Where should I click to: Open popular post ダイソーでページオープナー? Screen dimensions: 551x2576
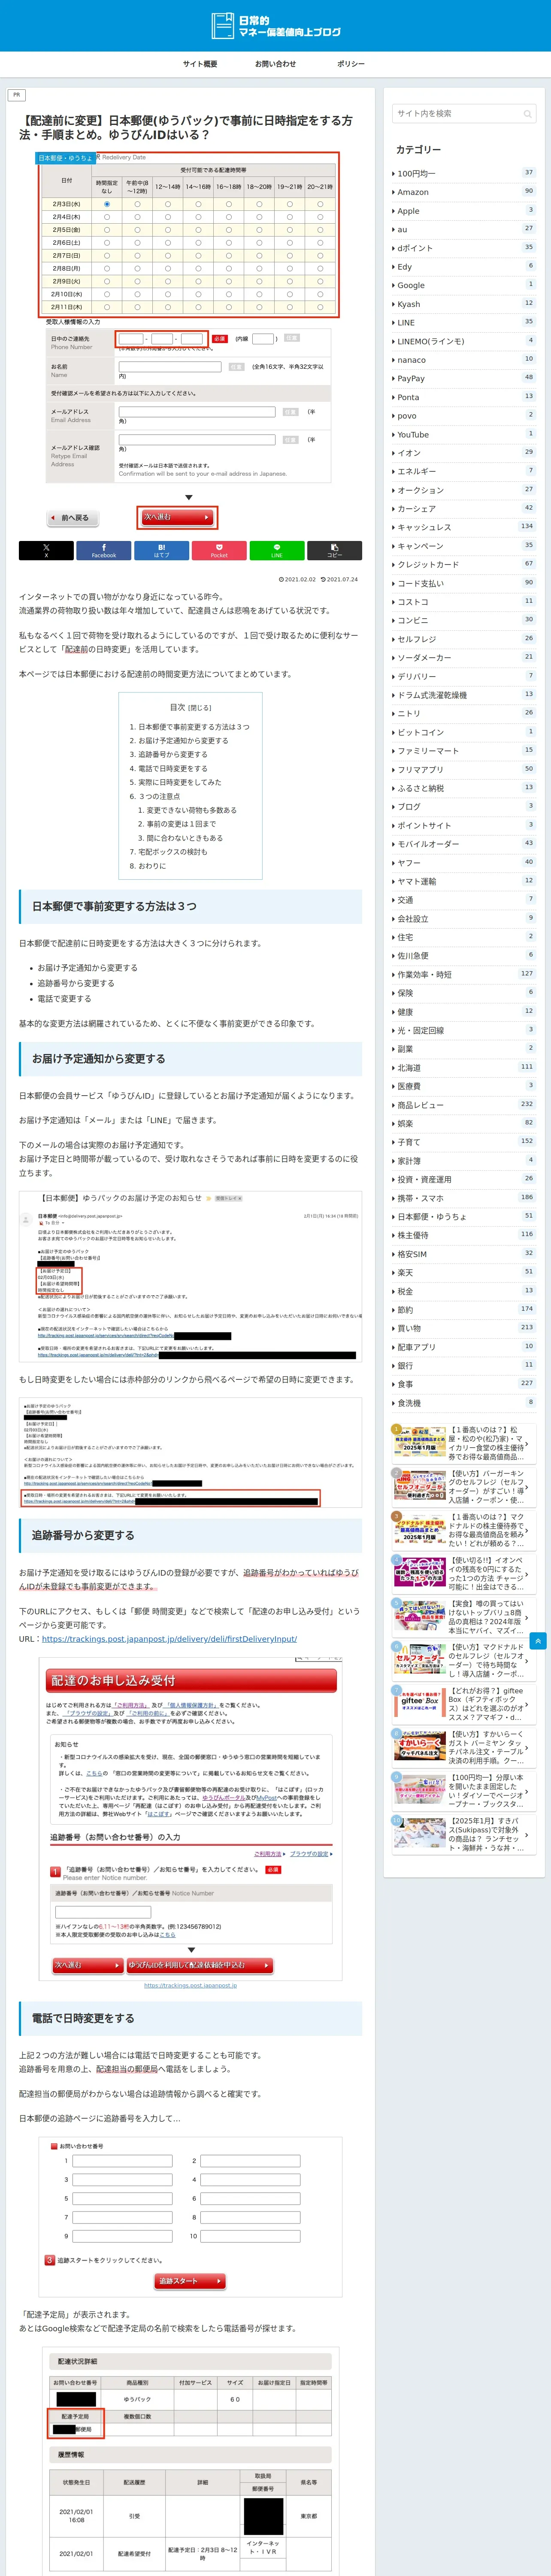463,1791
